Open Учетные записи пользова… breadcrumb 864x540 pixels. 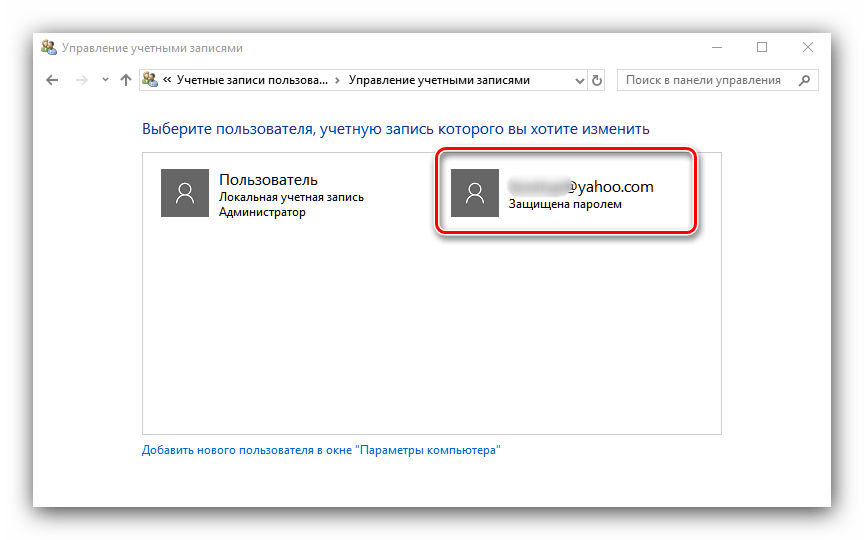(x=251, y=81)
